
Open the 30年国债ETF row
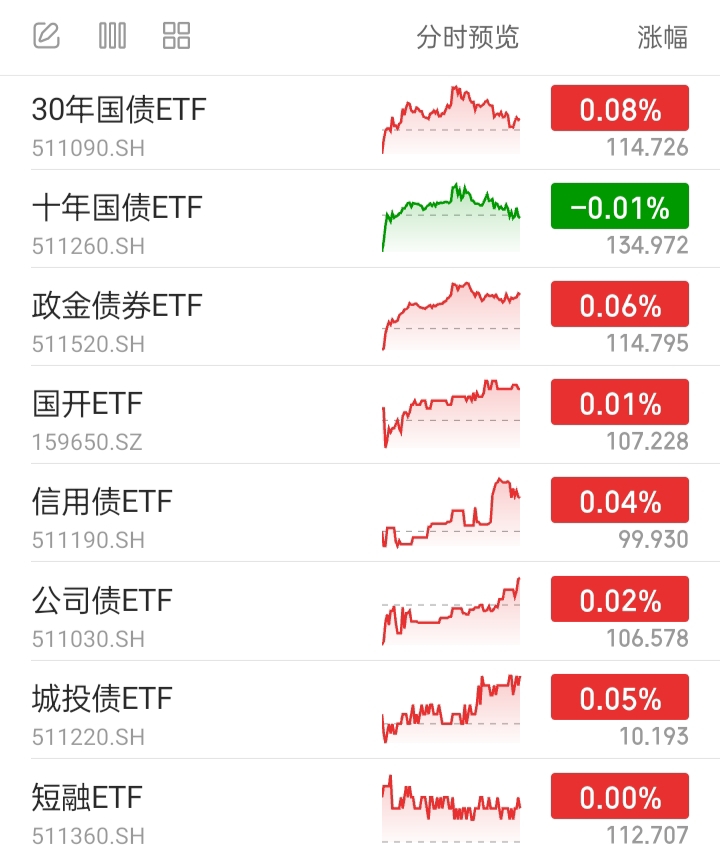(360, 123)
